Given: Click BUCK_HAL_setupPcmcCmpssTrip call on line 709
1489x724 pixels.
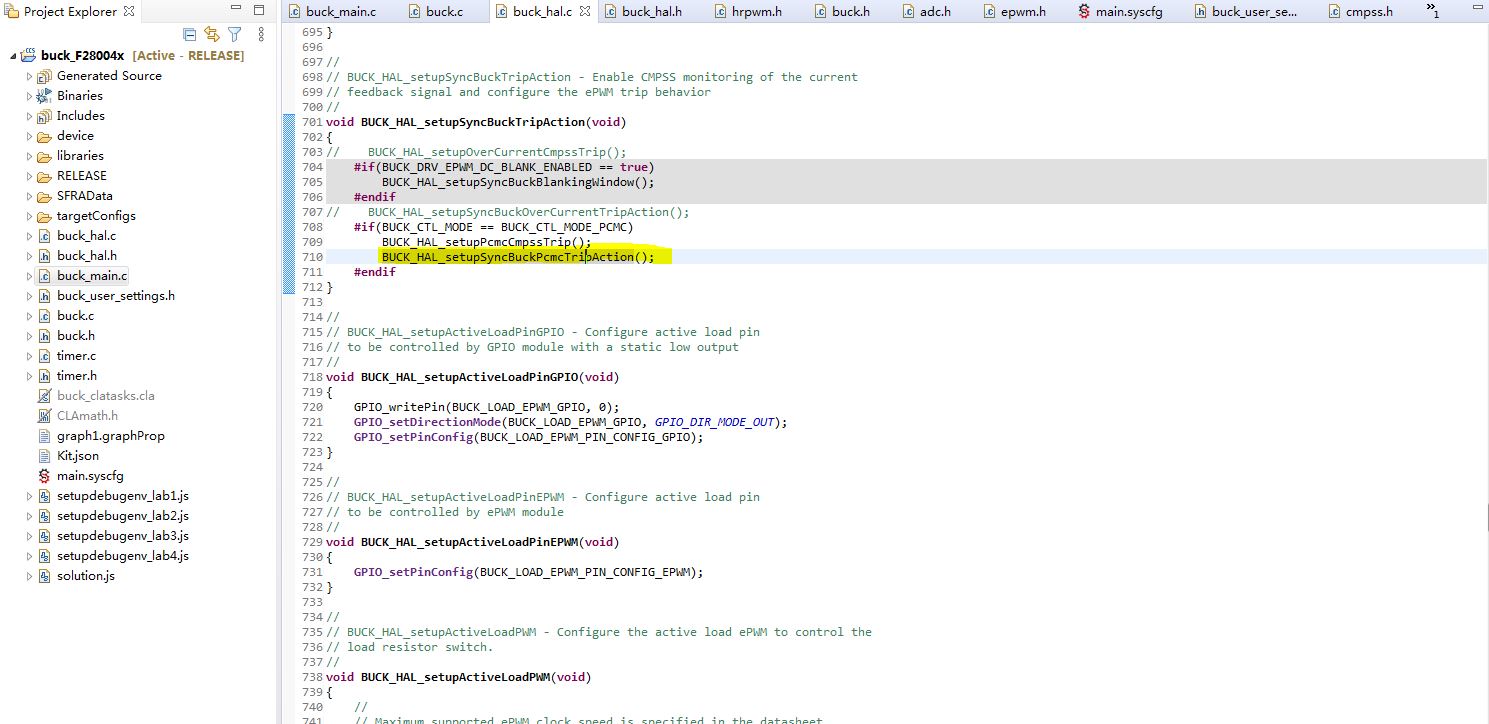Looking at the screenshot, I should (486, 242).
